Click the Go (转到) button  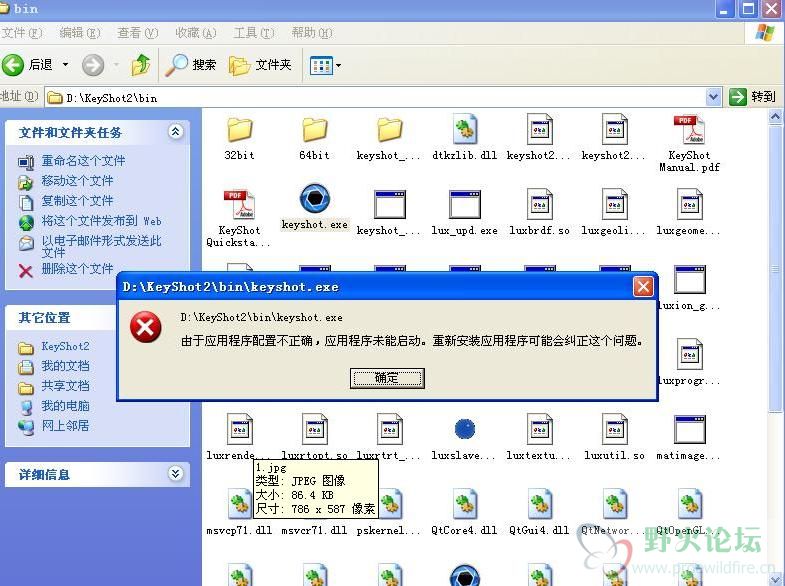(752, 97)
